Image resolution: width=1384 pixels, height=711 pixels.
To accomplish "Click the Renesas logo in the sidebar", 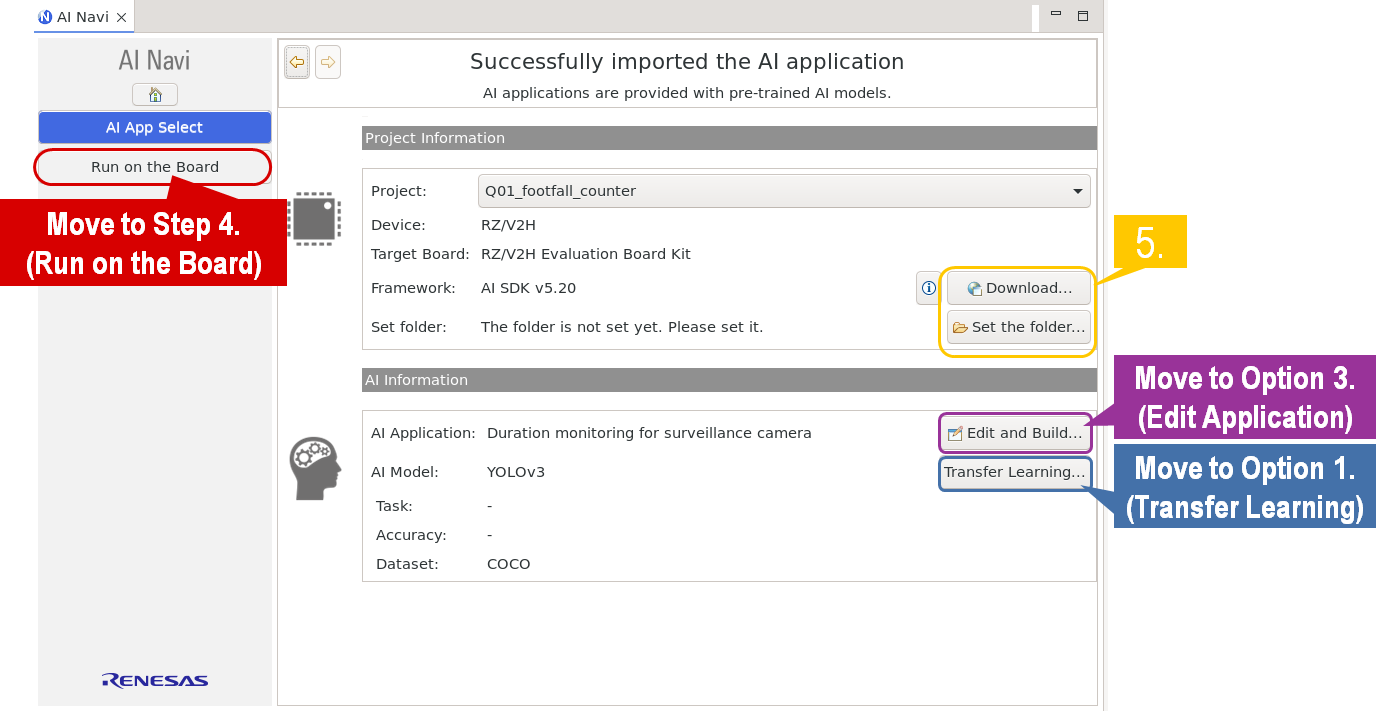I will click(x=155, y=681).
